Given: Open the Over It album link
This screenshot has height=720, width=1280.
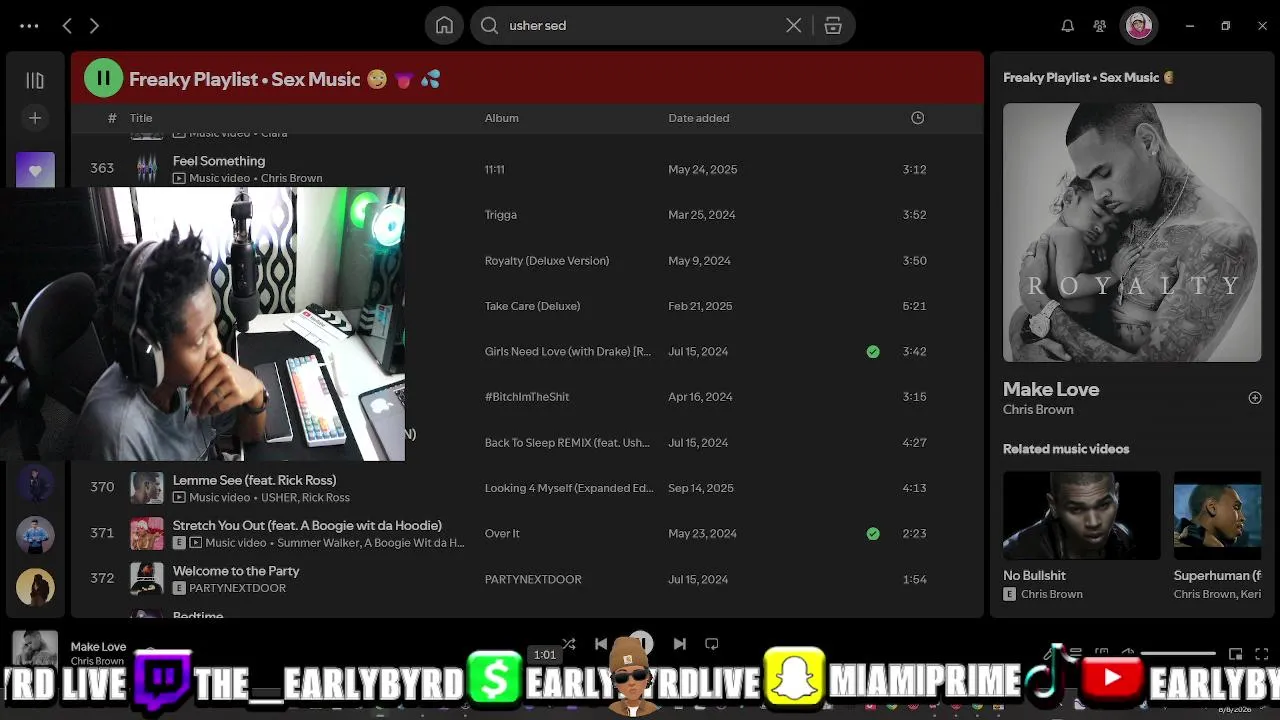Looking at the screenshot, I should (x=502, y=534).
